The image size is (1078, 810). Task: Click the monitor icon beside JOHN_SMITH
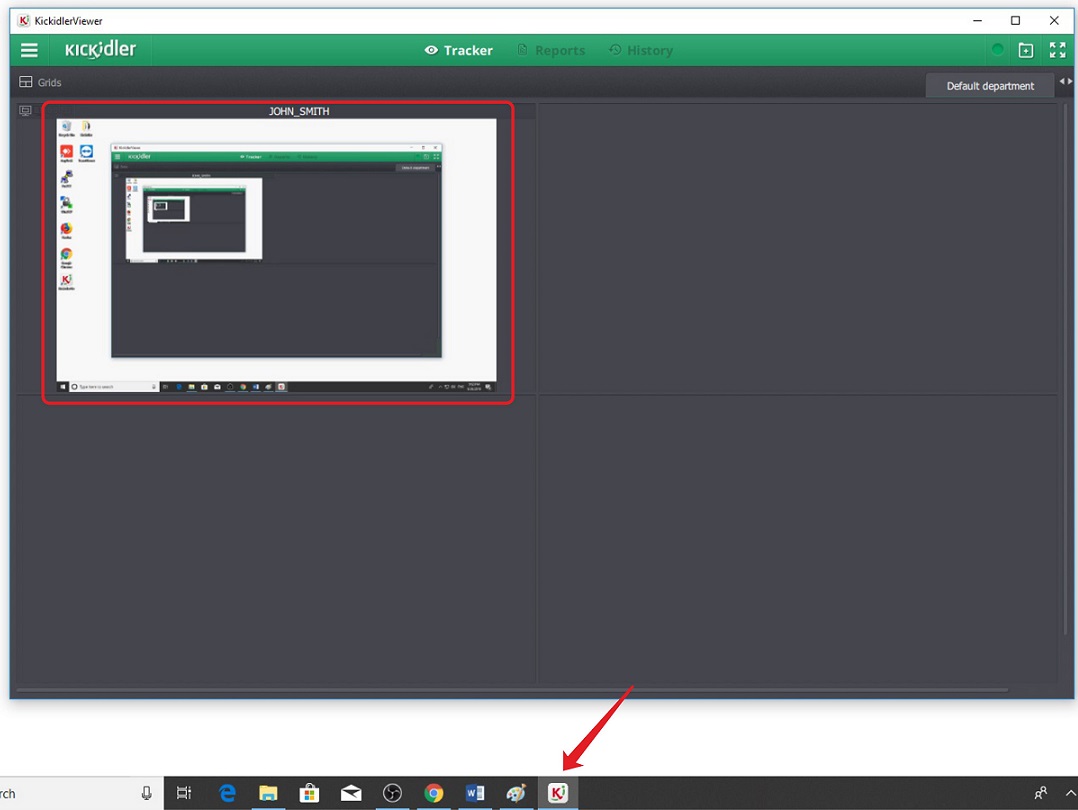(x=25, y=111)
